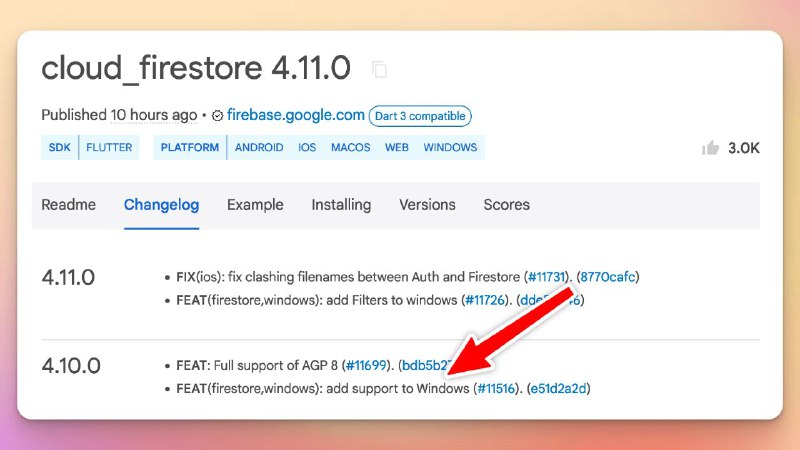This screenshot has height=450, width=800.
Task: Select the IOS platform tag
Action: coord(307,147)
